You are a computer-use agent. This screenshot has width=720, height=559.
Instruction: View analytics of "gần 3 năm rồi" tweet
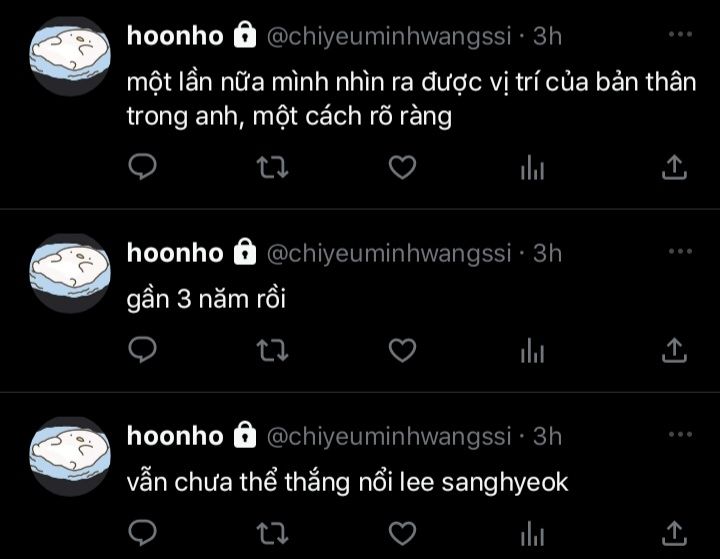click(x=532, y=350)
